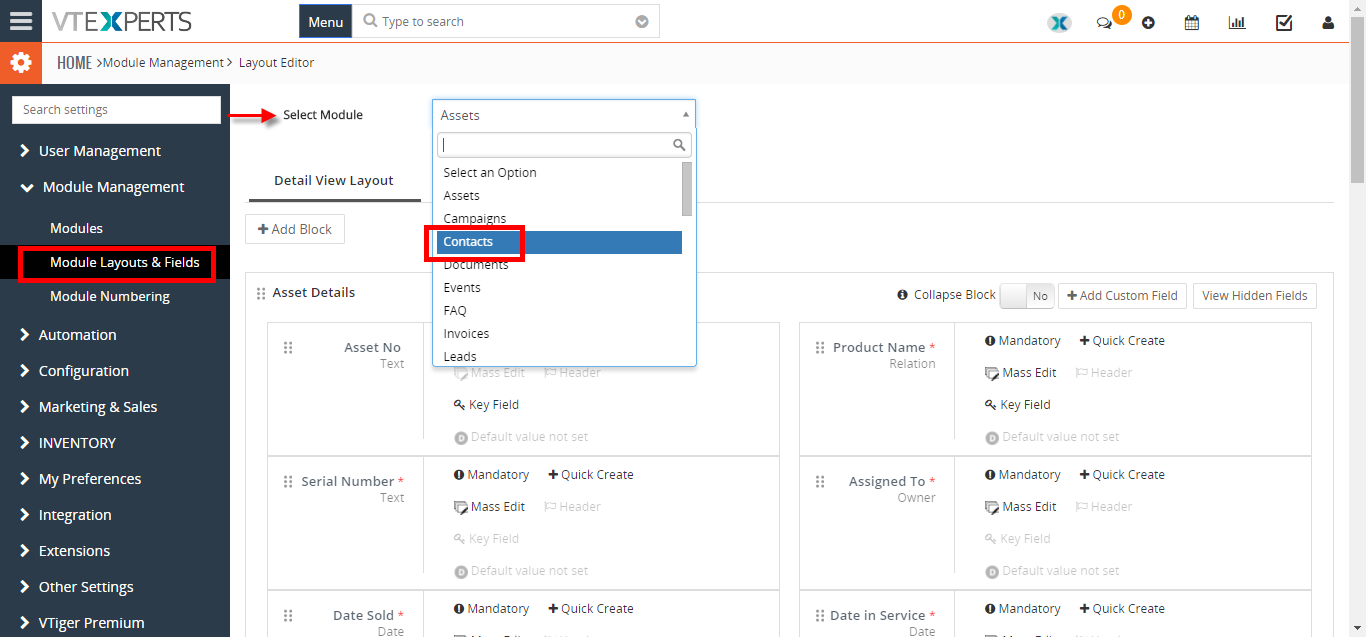
Task: Grab the Serial Number field drag handle
Action: pyautogui.click(x=288, y=482)
